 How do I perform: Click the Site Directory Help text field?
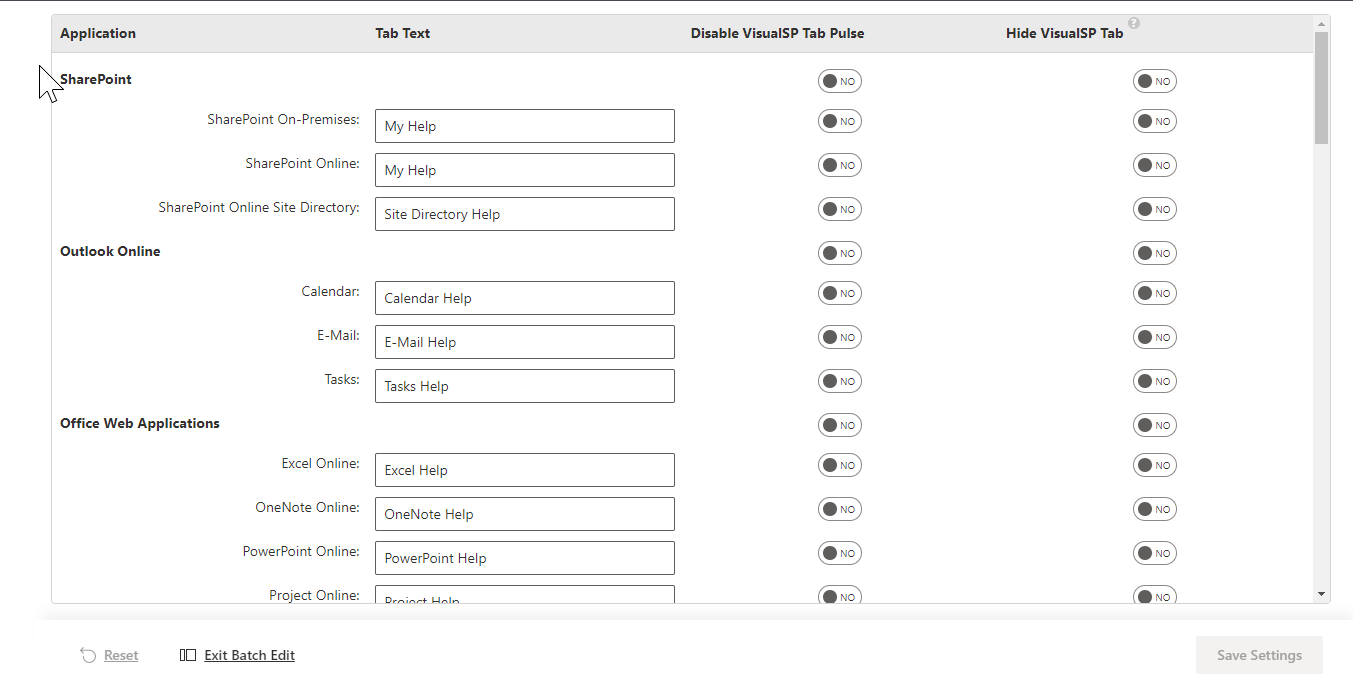tap(524, 214)
